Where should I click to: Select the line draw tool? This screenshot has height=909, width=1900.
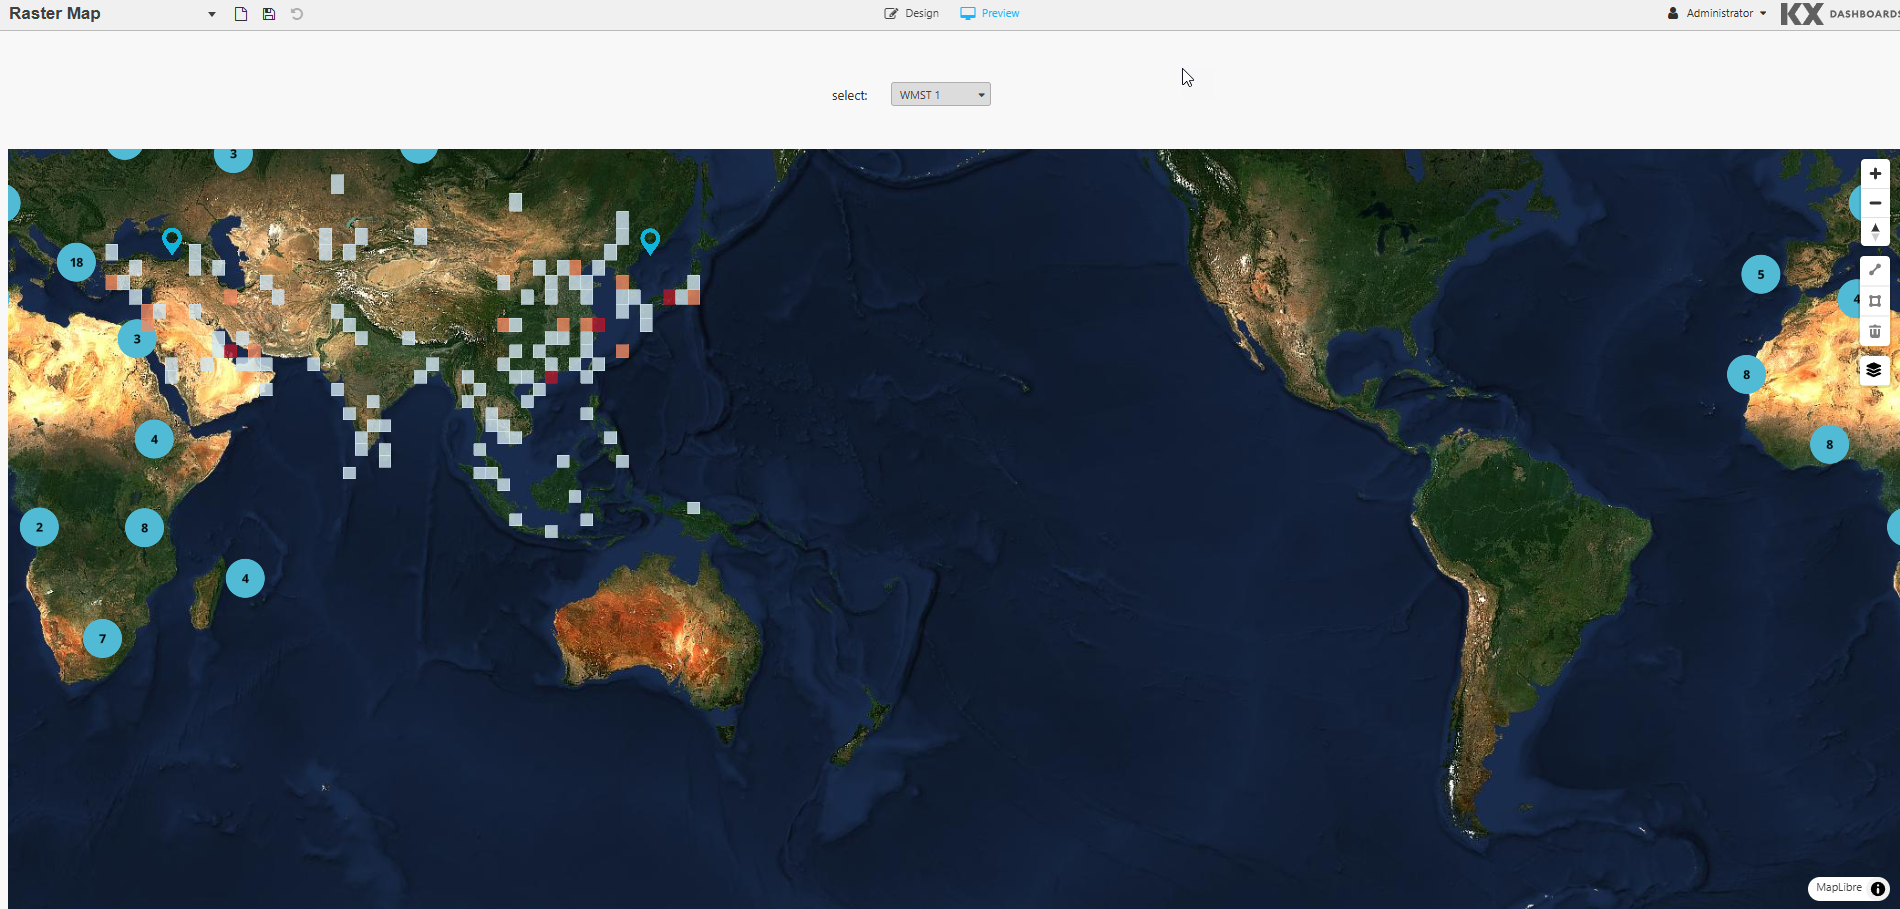1875,270
